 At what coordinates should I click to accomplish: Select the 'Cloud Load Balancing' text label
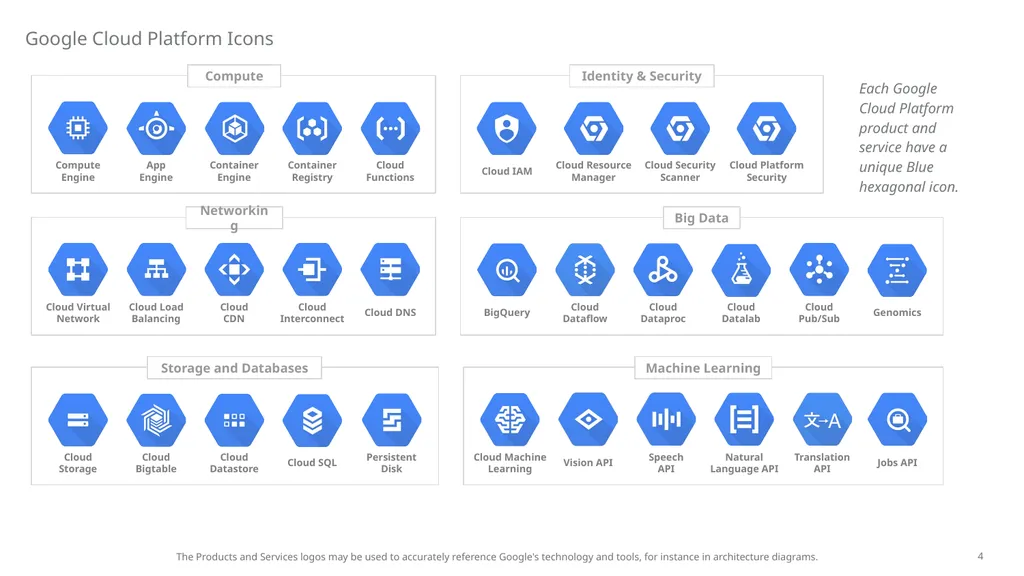pyautogui.click(x=156, y=313)
